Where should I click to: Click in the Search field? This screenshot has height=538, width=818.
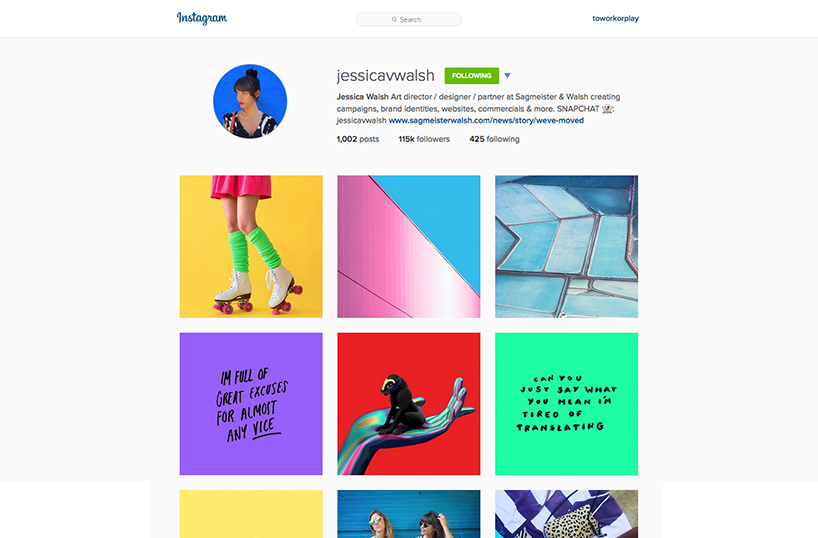[409, 19]
